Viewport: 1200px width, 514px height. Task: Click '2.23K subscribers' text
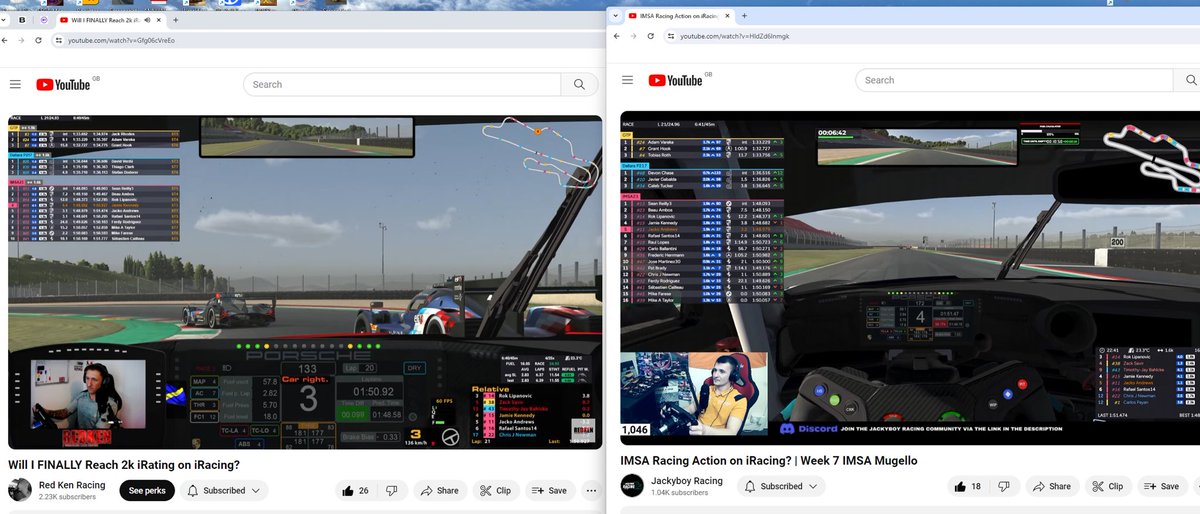click(68, 498)
